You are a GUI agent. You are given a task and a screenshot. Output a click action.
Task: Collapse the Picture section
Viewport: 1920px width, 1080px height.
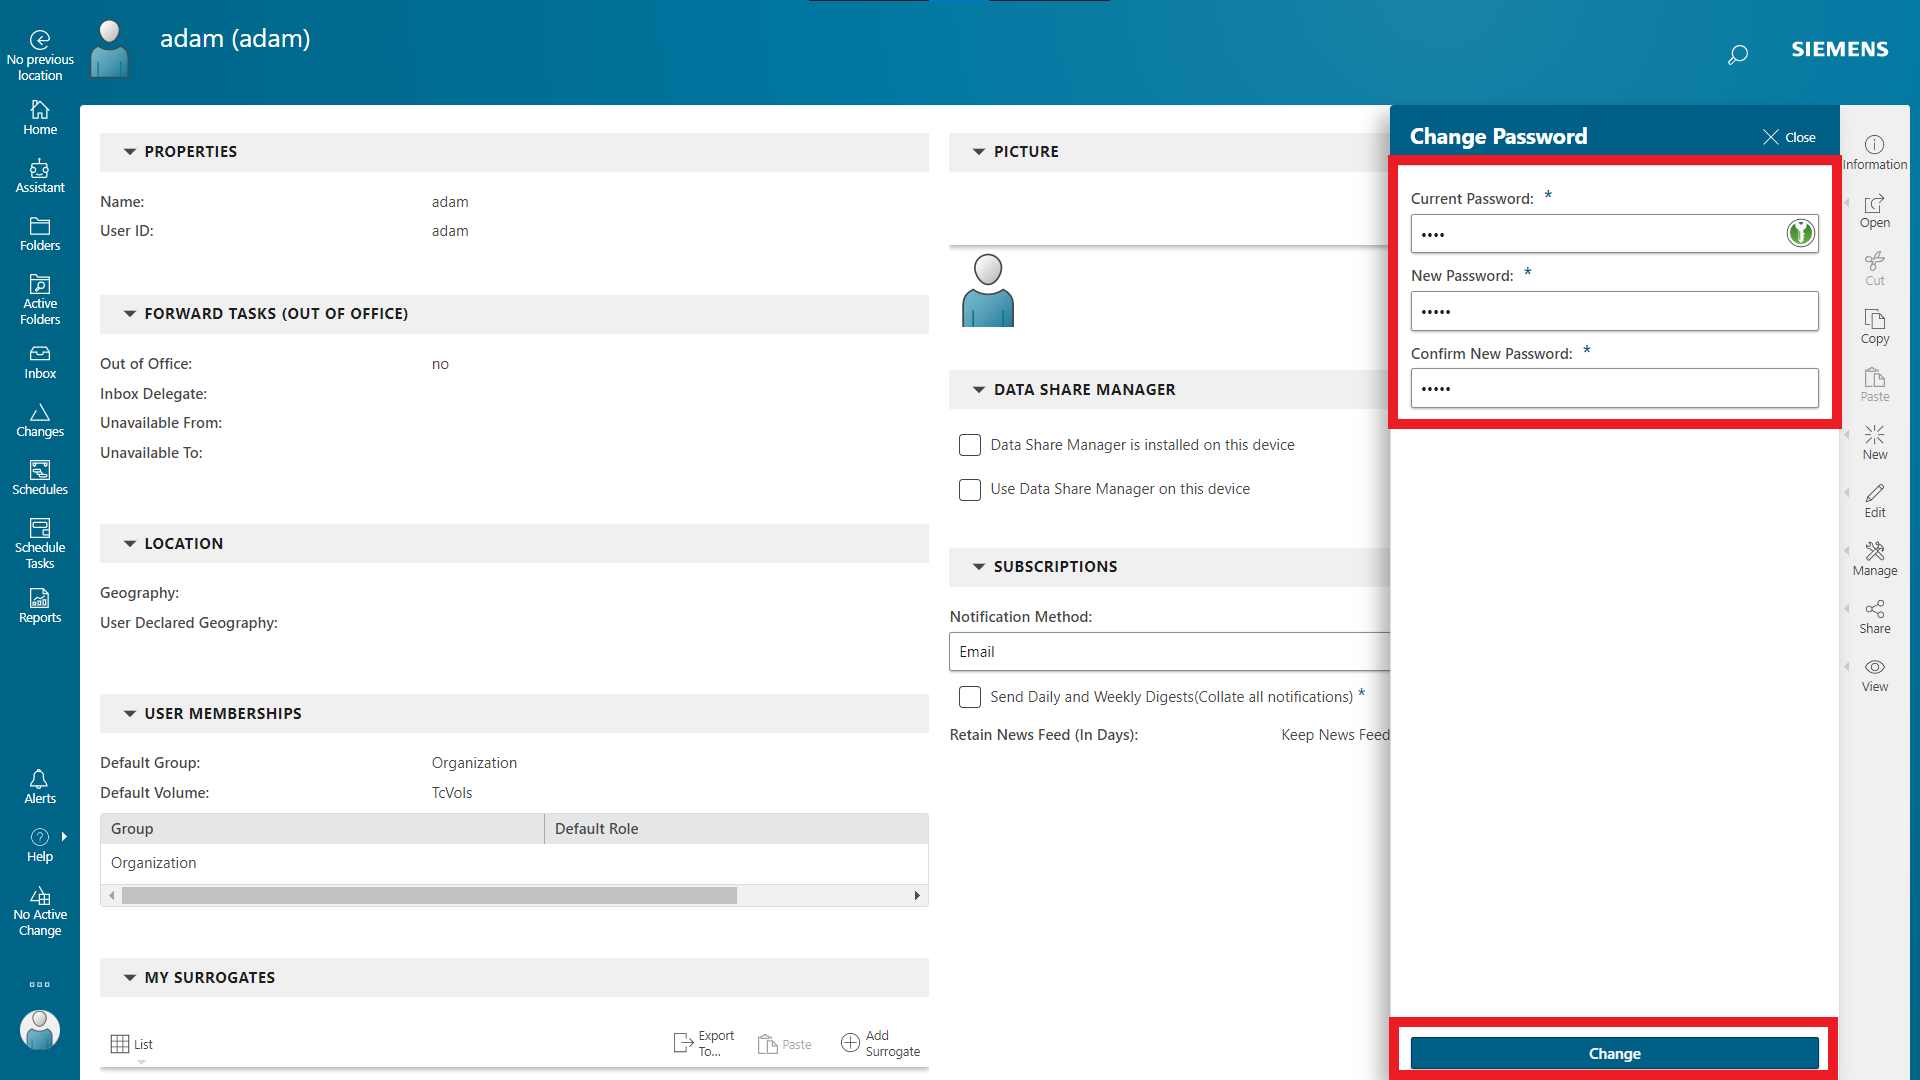[979, 152]
